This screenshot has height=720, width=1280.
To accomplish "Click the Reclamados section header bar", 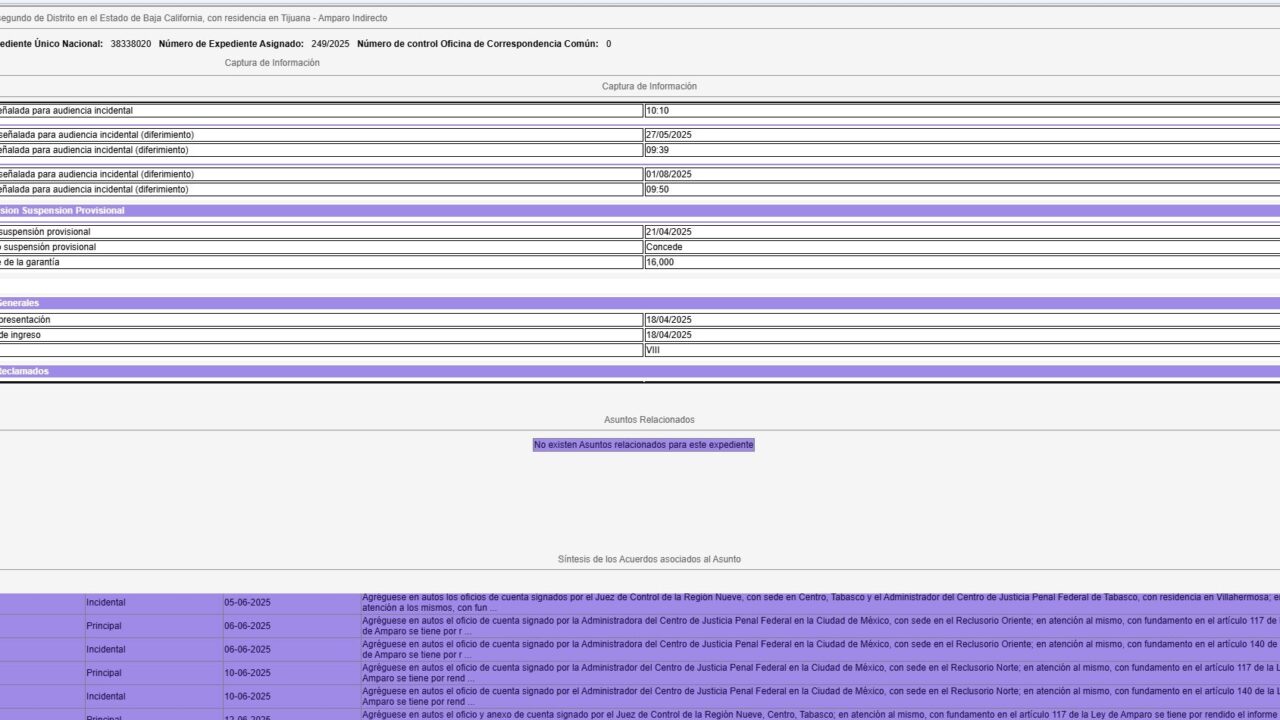I will pyautogui.click(x=640, y=371).
